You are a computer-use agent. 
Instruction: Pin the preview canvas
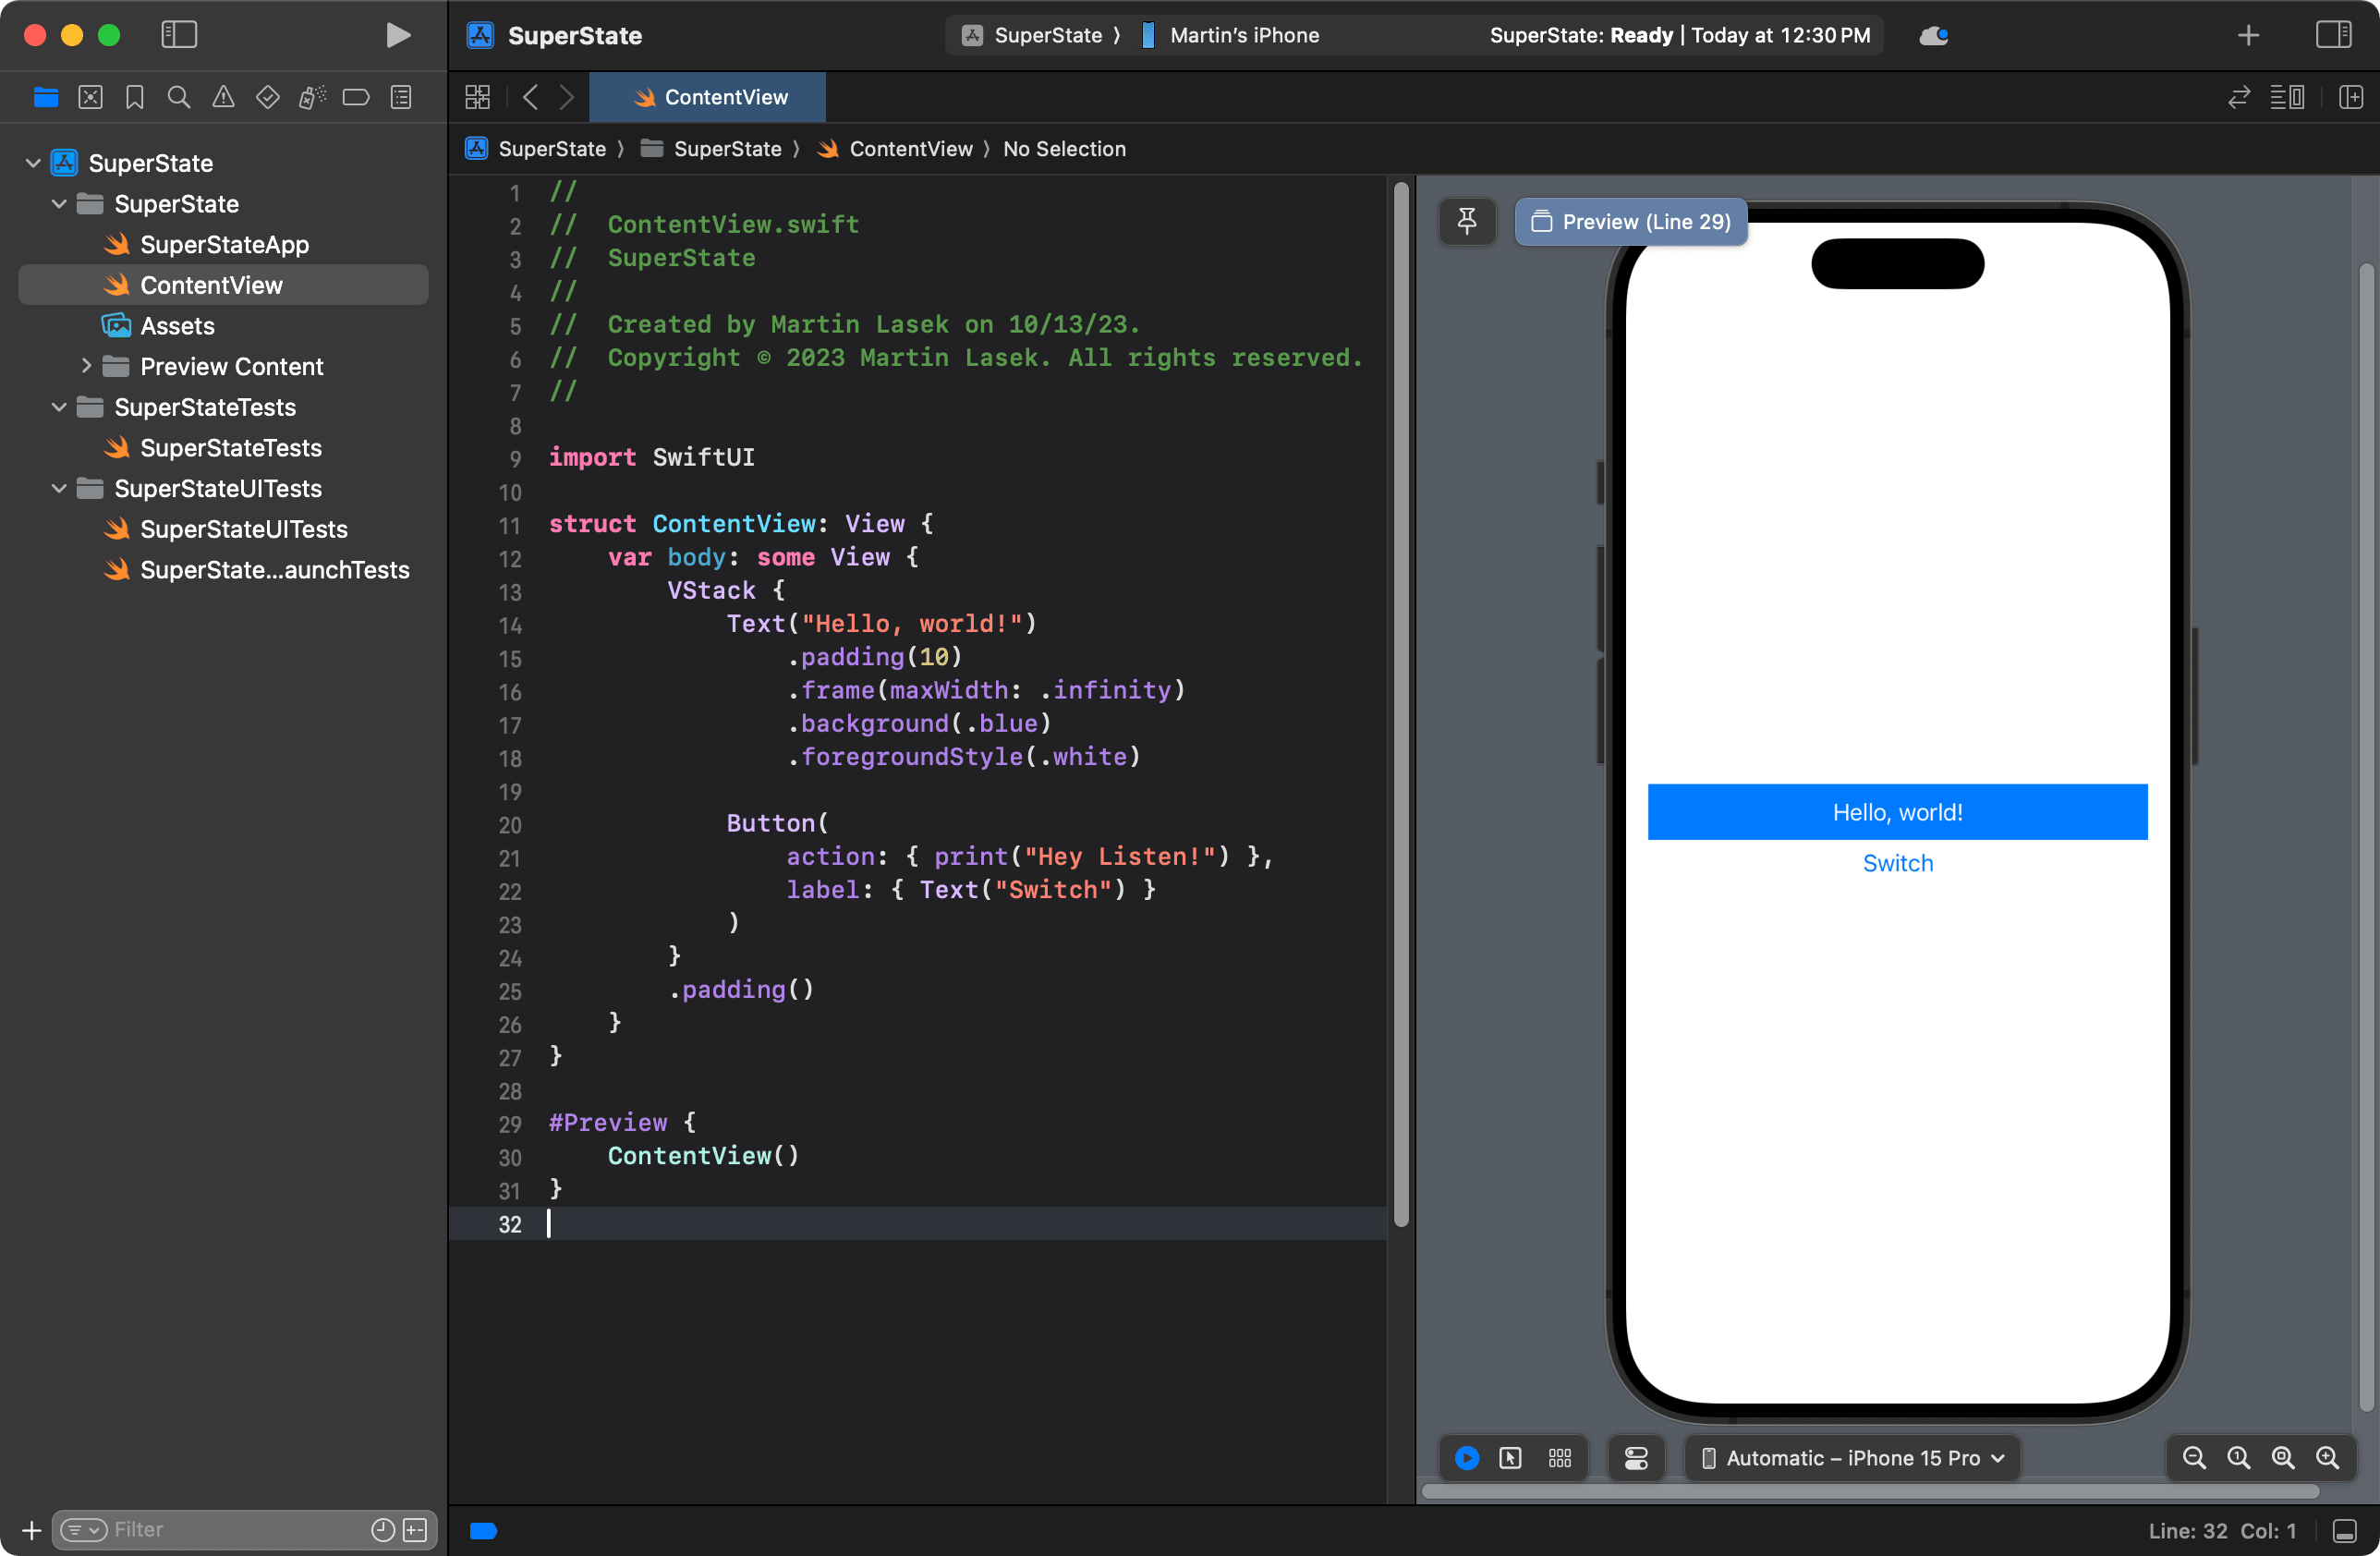(x=1467, y=222)
